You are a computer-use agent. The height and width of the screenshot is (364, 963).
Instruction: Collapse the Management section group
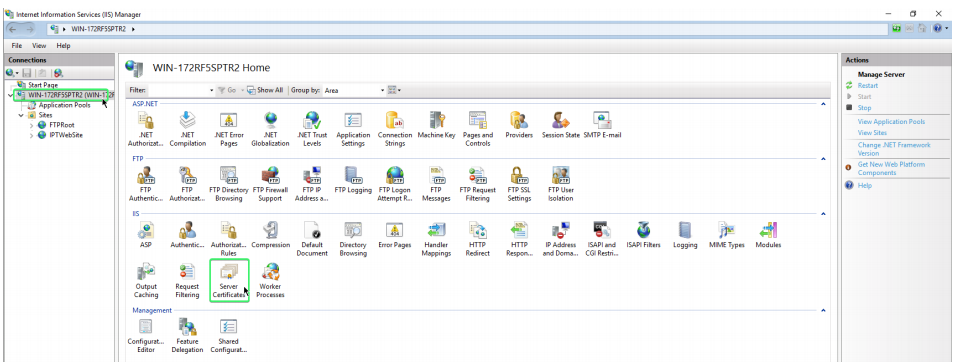(824, 310)
